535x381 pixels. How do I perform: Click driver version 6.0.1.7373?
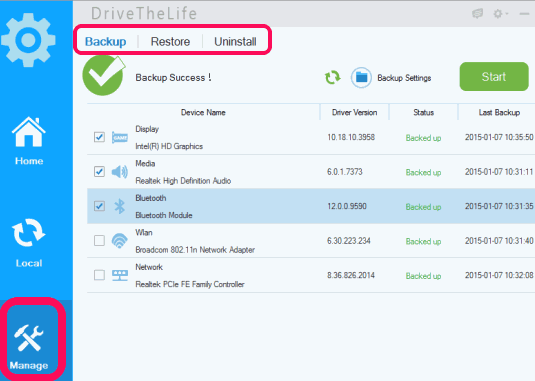pos(345,172)
